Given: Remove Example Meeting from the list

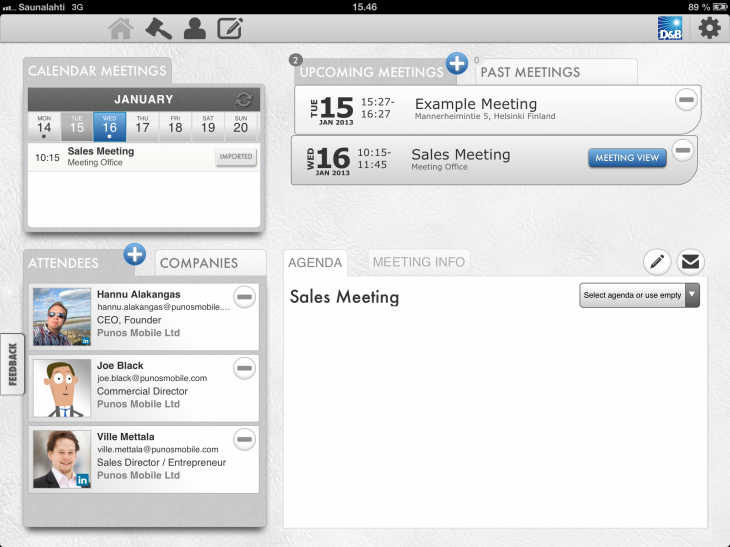Looking at the screenshot, I should (686, 99).
